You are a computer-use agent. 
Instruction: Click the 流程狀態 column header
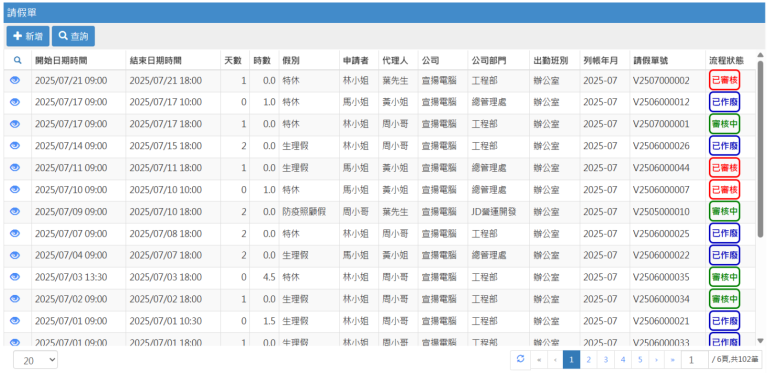pyautogui.click(x=727, y=61)
